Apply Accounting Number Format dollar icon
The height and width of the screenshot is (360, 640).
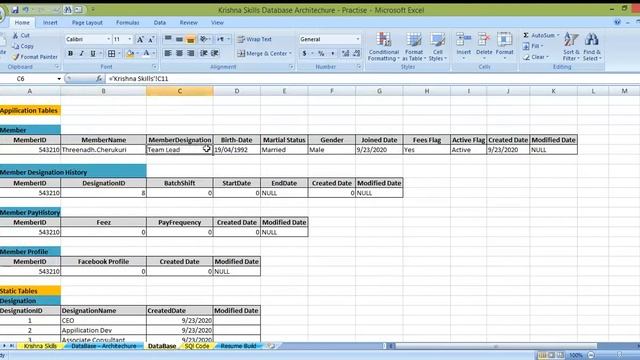[304, 53]
